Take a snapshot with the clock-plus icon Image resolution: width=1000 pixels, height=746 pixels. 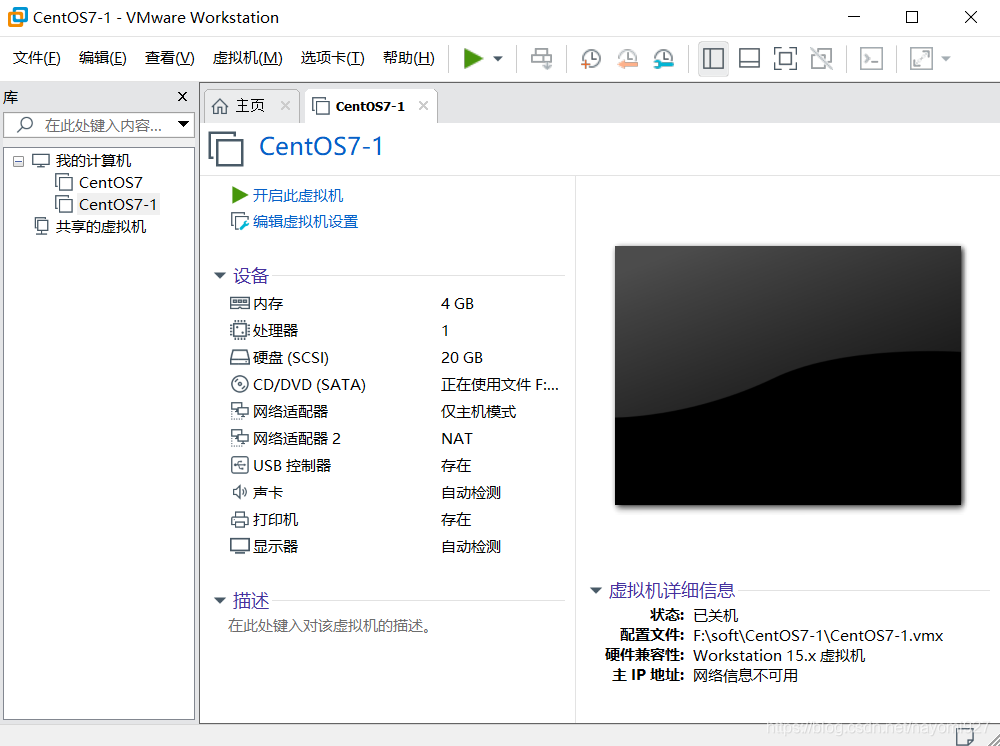591,59
